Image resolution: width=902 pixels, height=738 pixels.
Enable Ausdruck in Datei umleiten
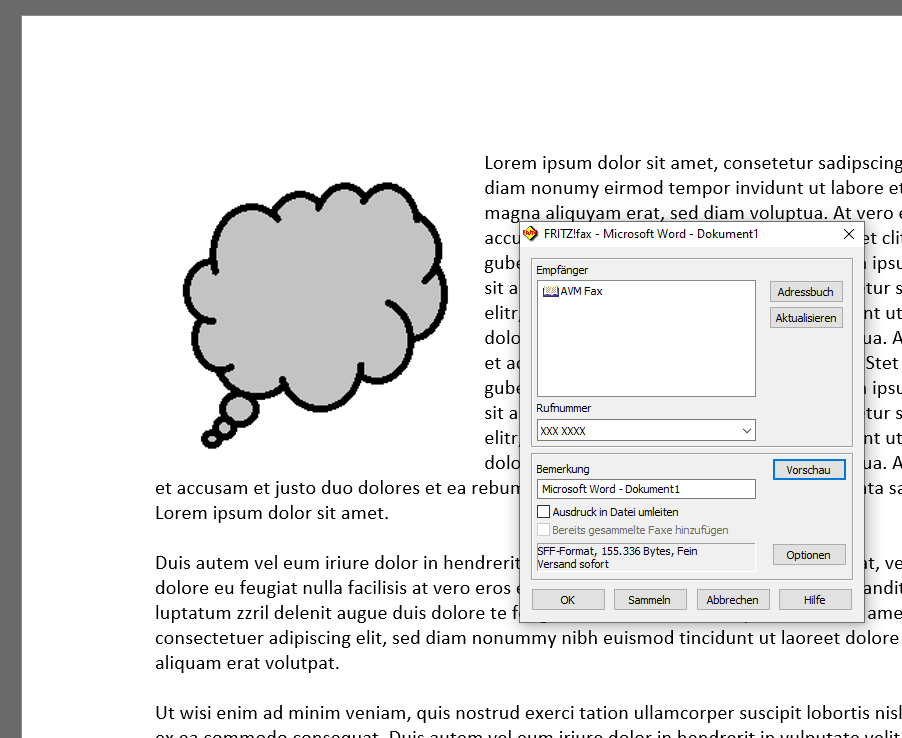pyautogui.click(x=544, y=511)
